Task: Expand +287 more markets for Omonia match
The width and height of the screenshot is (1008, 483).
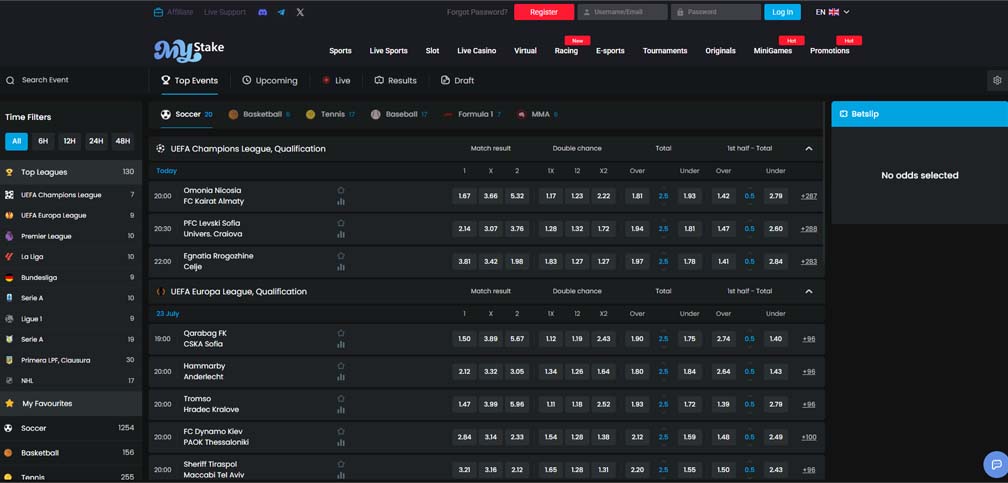Action: pos(809,196)
